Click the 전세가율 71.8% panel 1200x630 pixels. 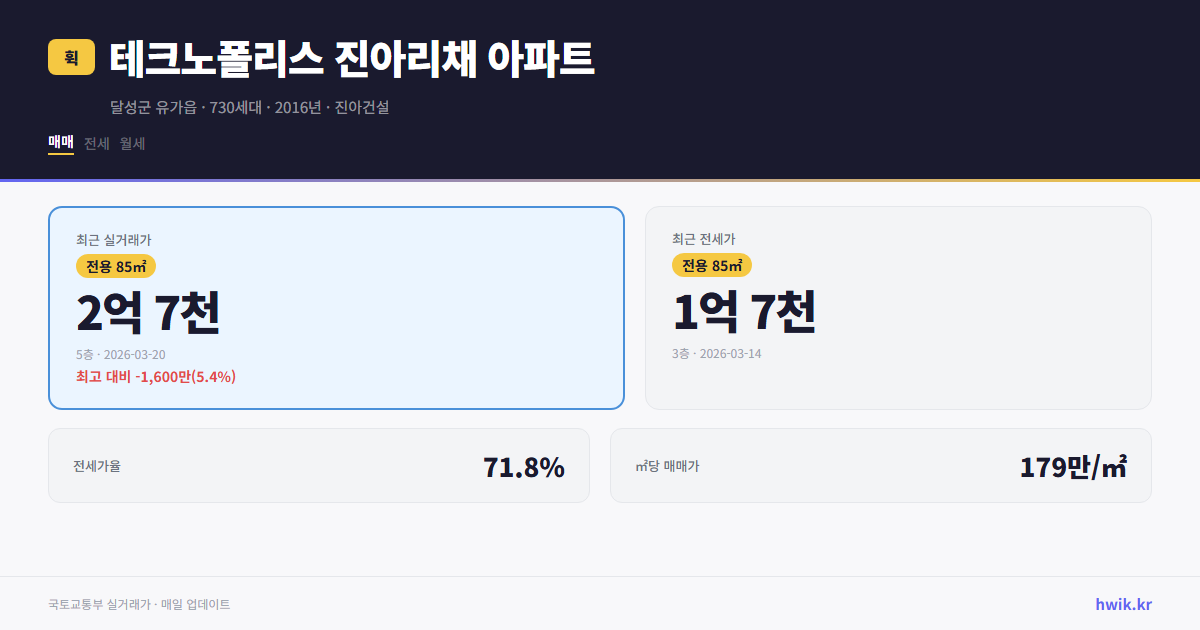319,465
